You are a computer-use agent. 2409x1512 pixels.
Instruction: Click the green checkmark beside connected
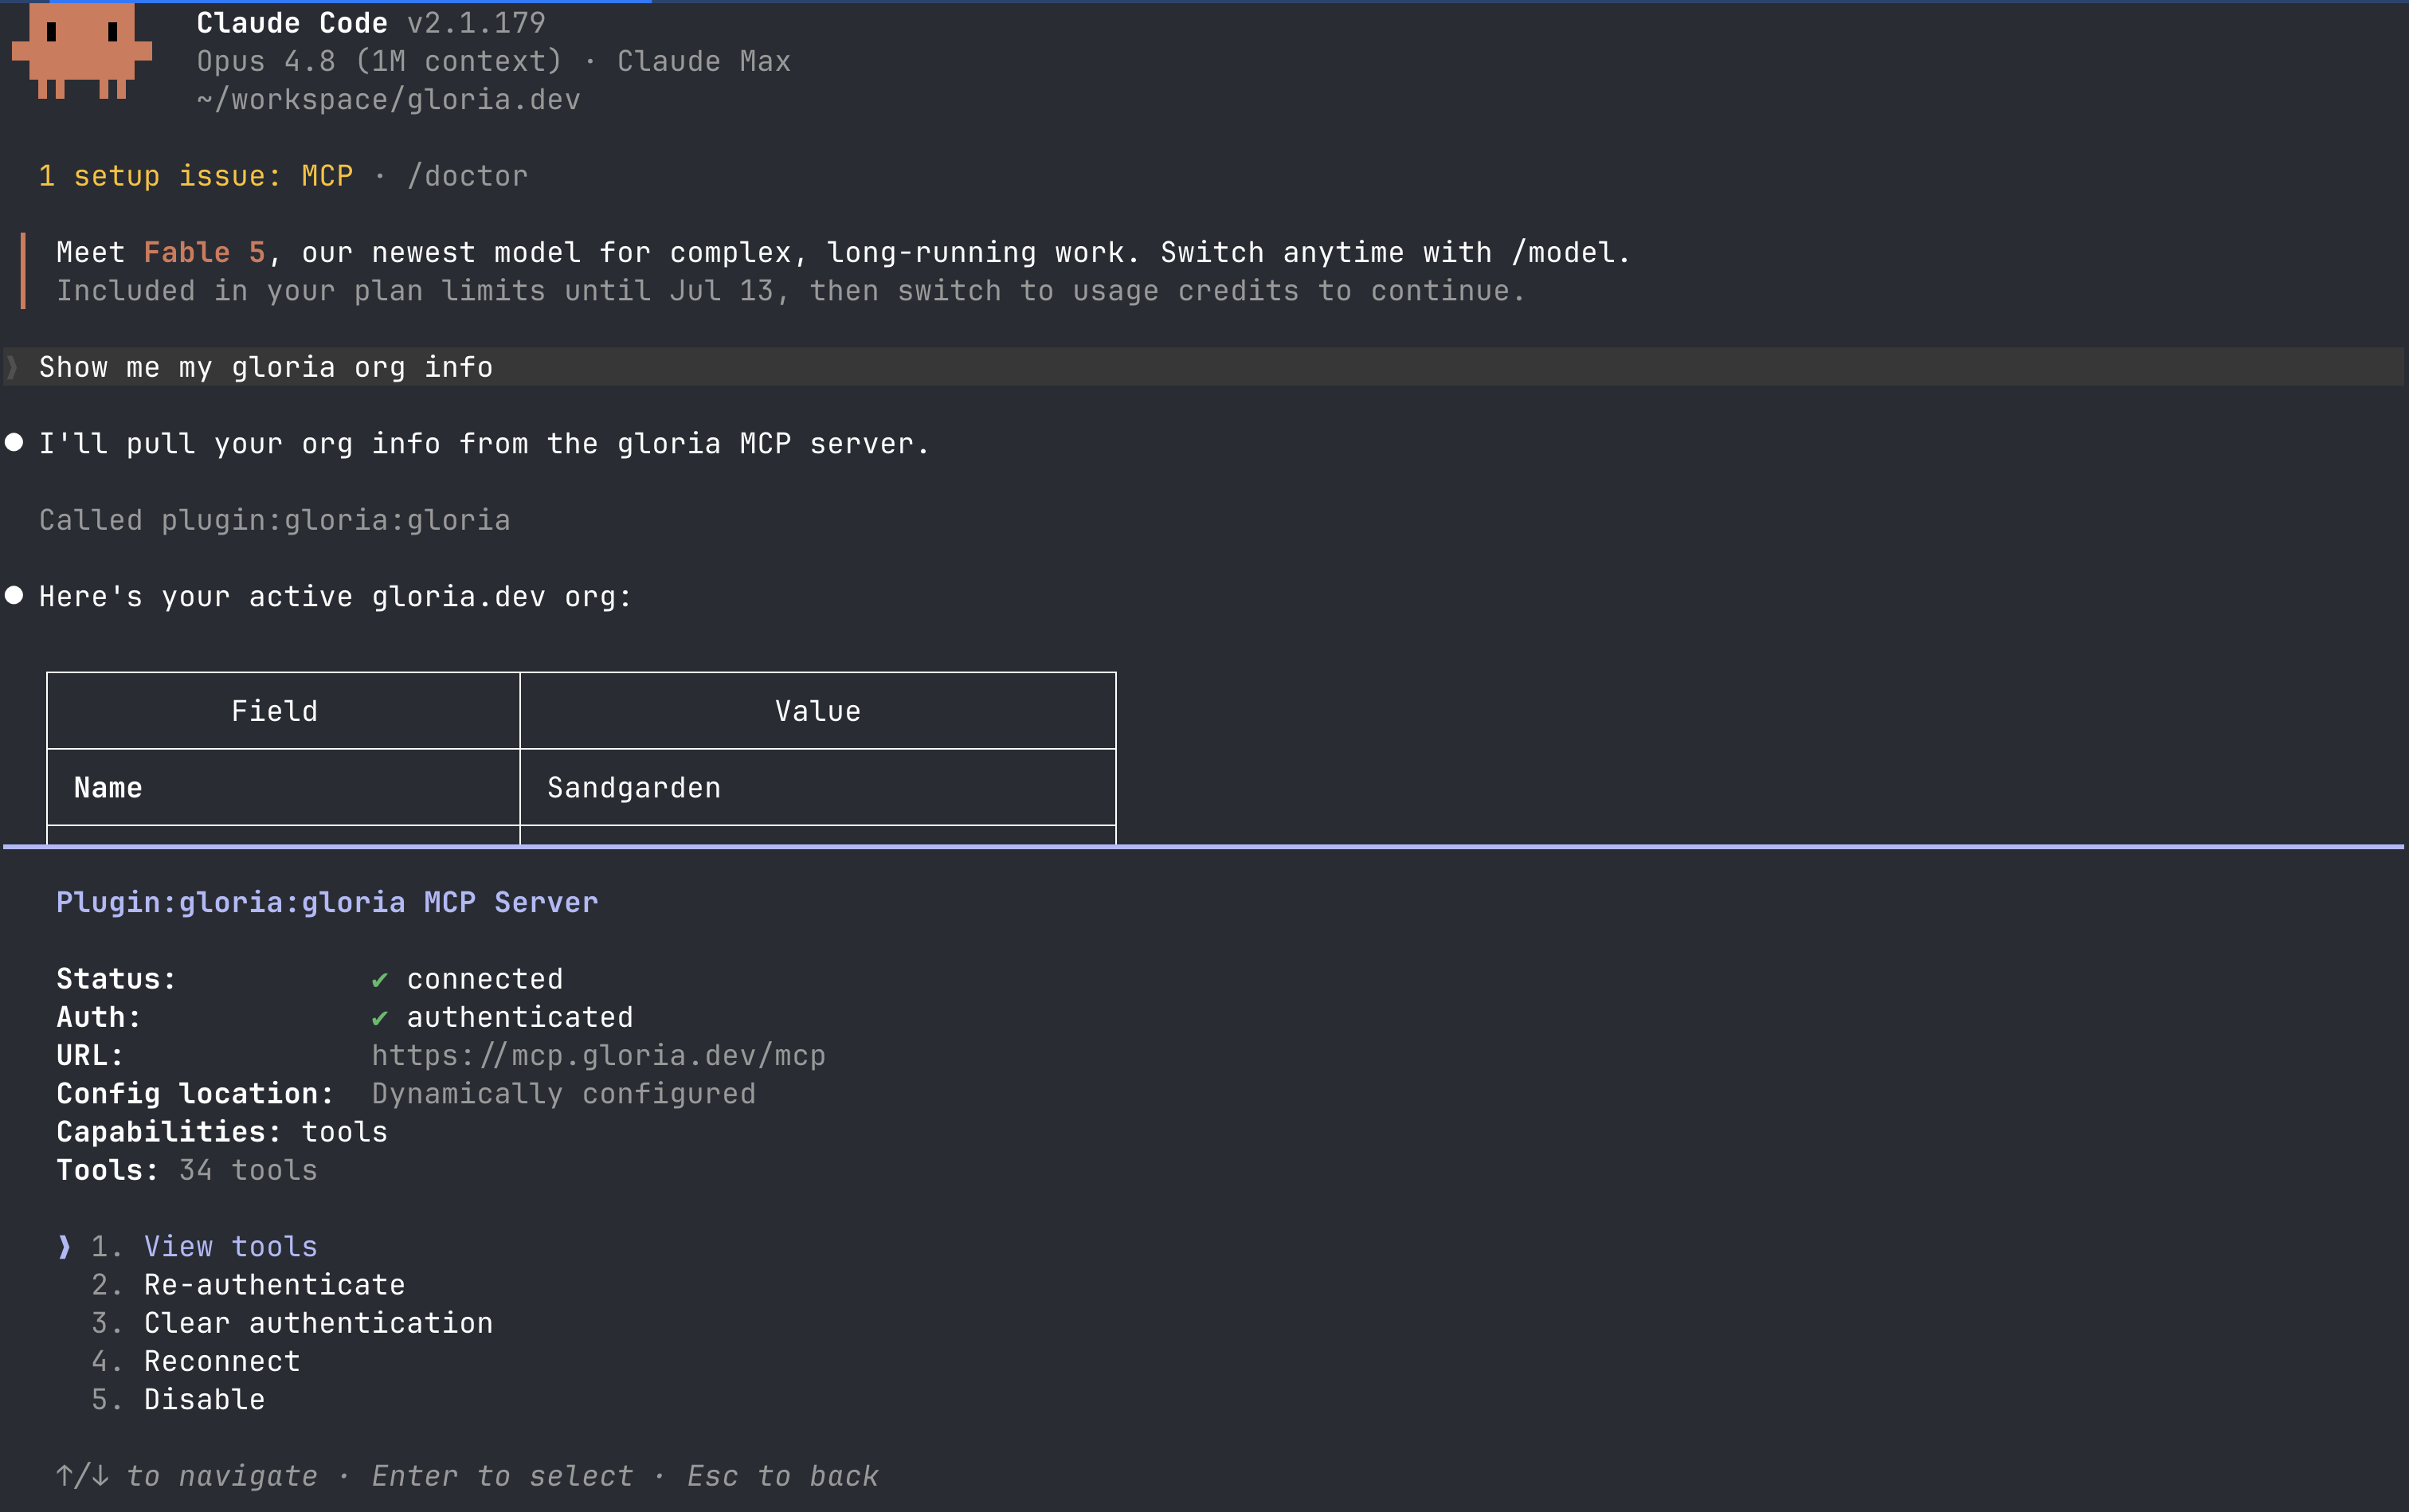[379, 980]
